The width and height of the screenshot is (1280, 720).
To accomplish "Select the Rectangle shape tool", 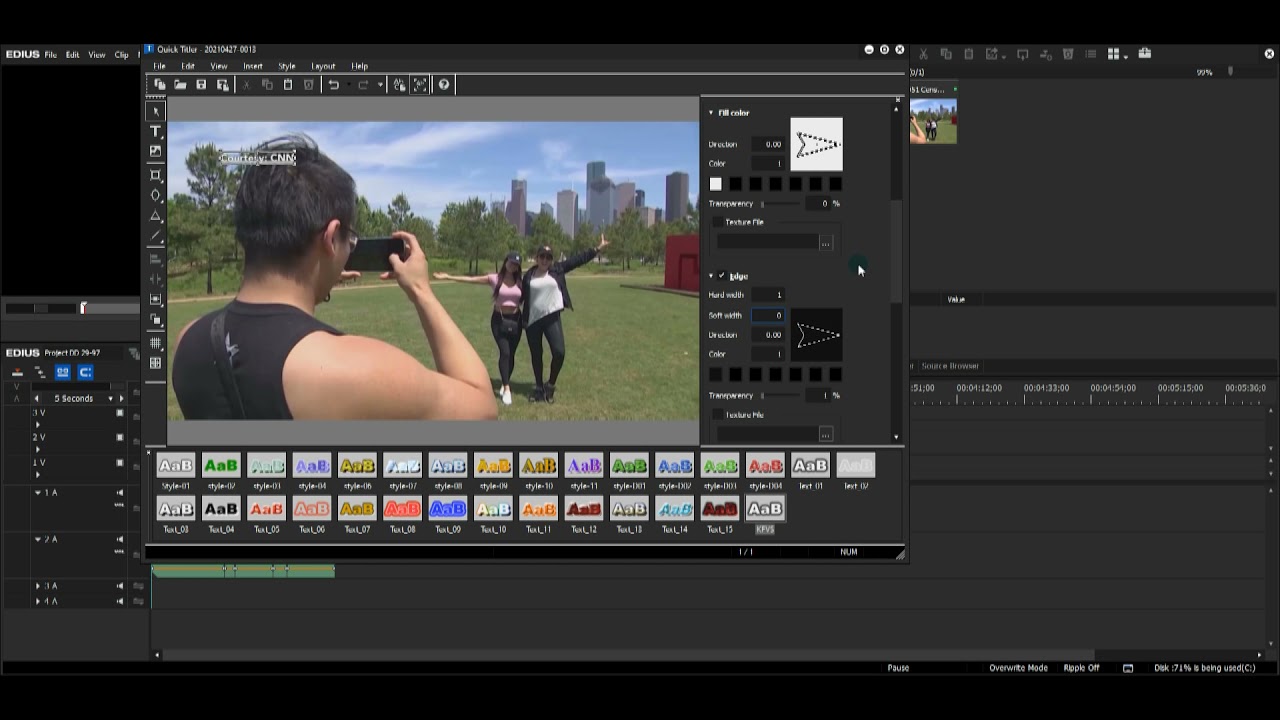I will [156, 175].
